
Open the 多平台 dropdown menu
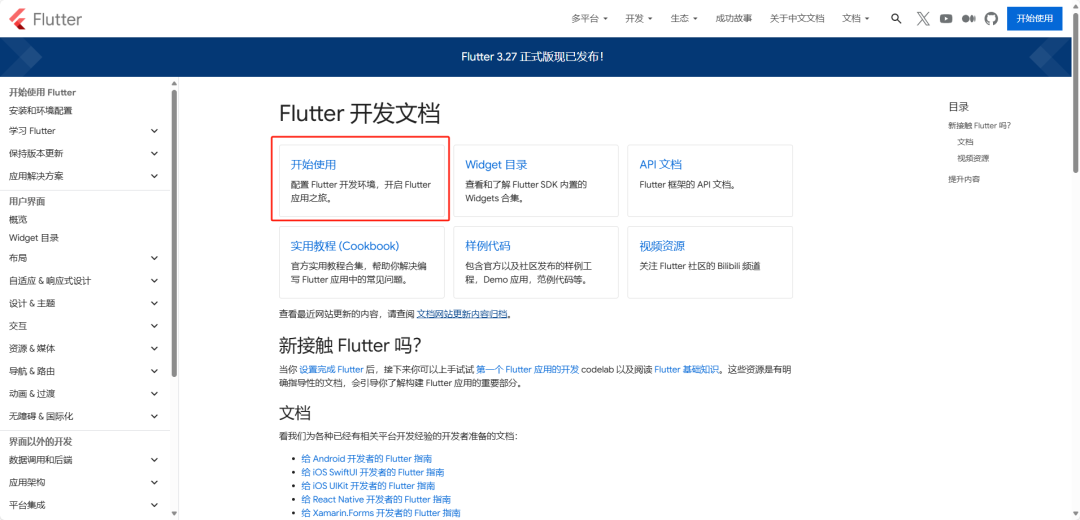tap(589, 19)
